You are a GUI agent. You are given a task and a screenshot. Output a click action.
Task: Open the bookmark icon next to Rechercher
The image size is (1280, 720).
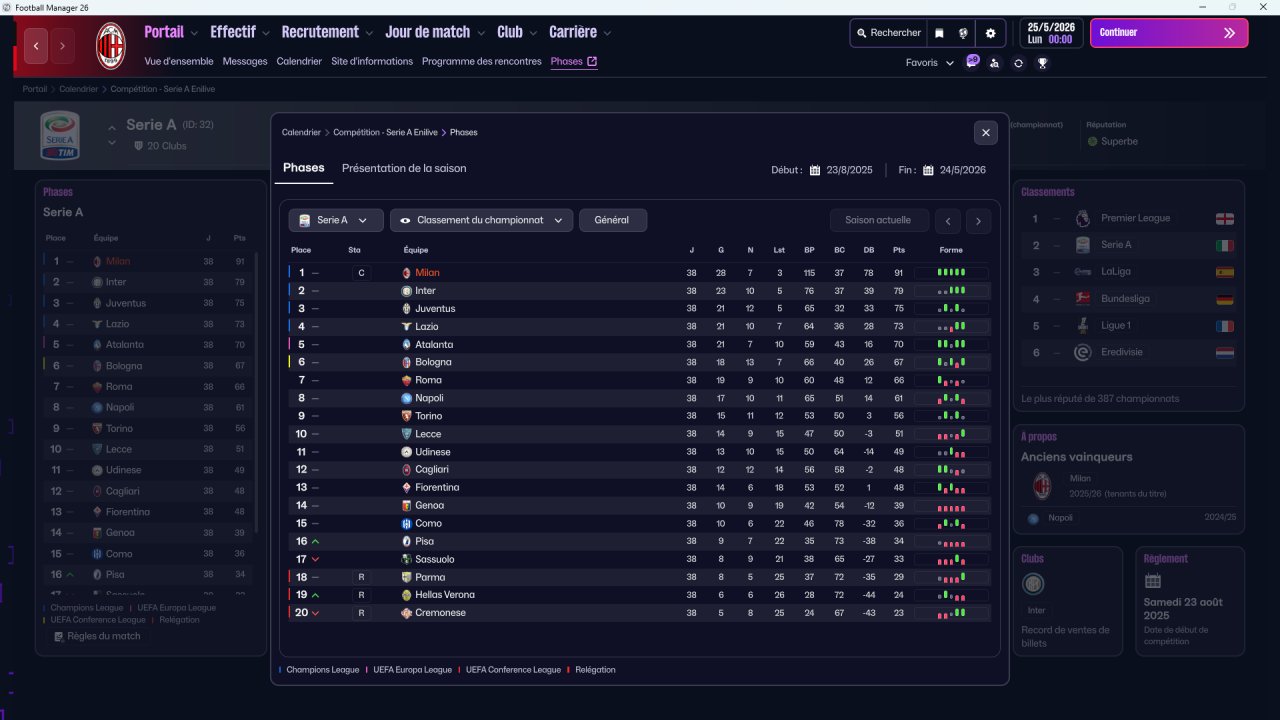coord(939,33)
